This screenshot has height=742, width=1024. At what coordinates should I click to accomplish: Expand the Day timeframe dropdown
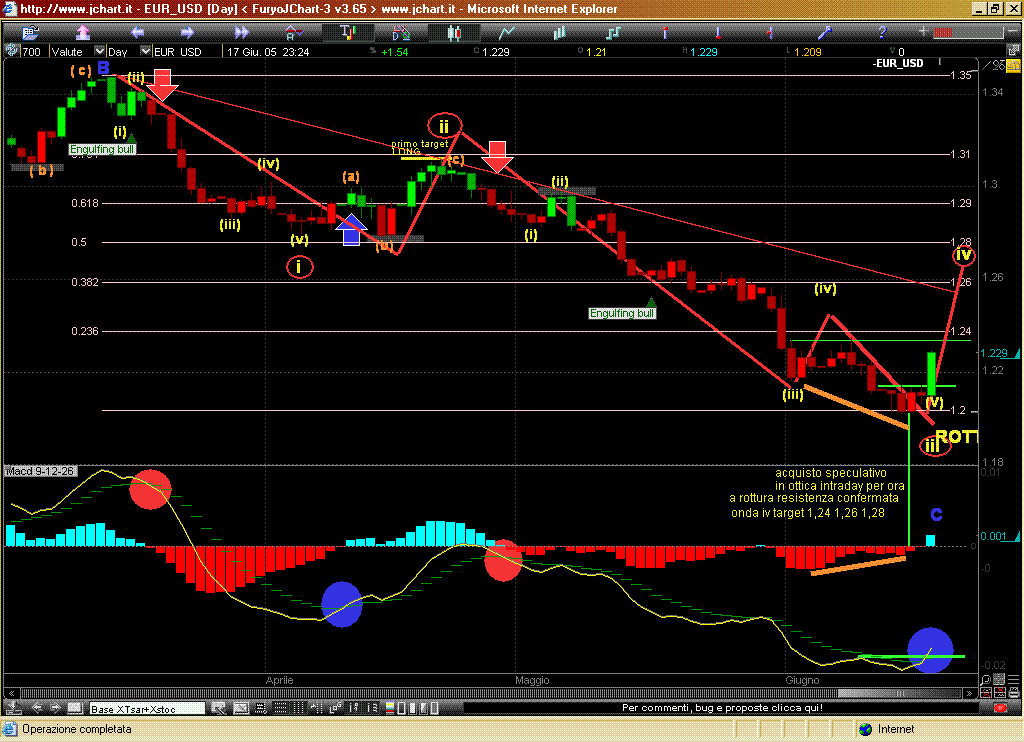click(146, 51)
